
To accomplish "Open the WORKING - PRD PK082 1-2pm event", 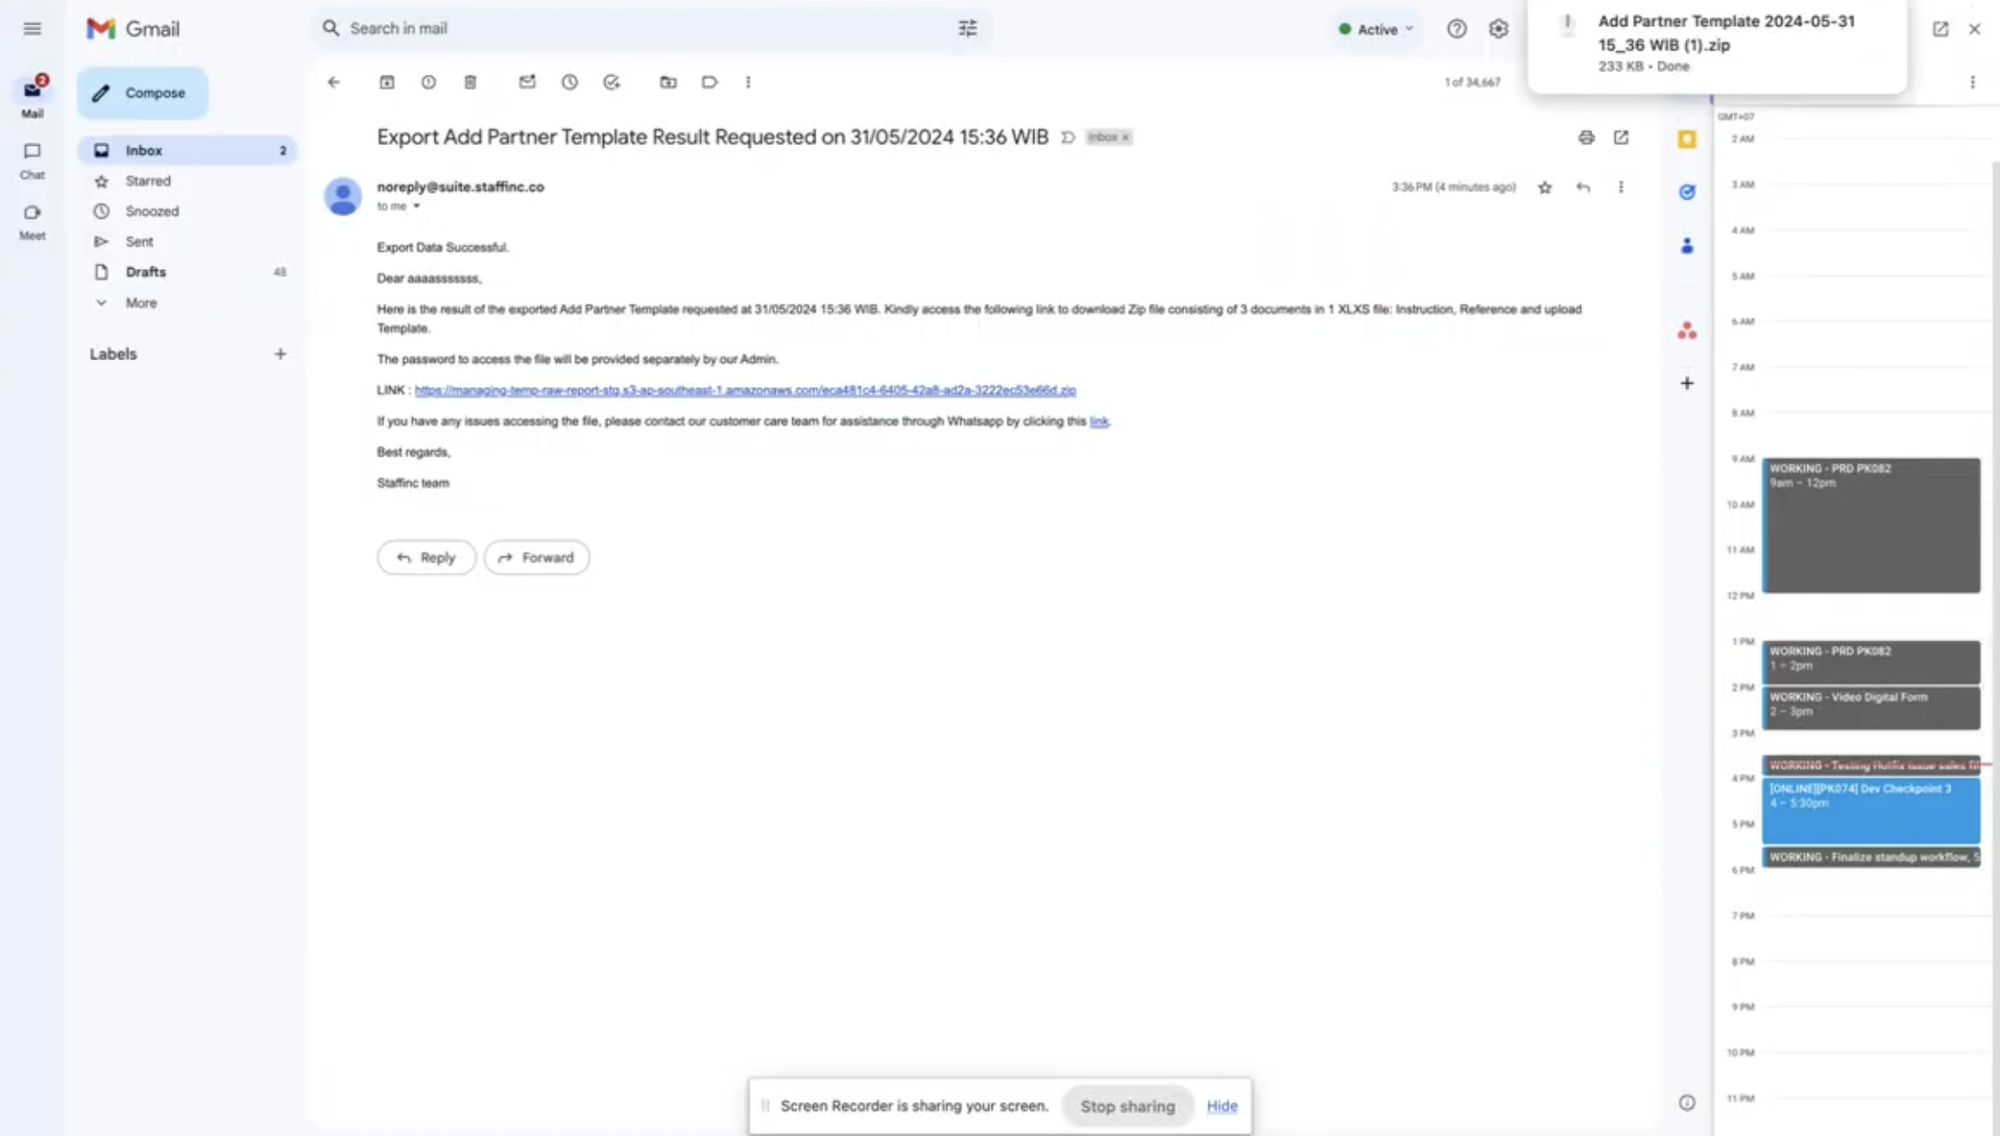I will [x=1871, y=662].
